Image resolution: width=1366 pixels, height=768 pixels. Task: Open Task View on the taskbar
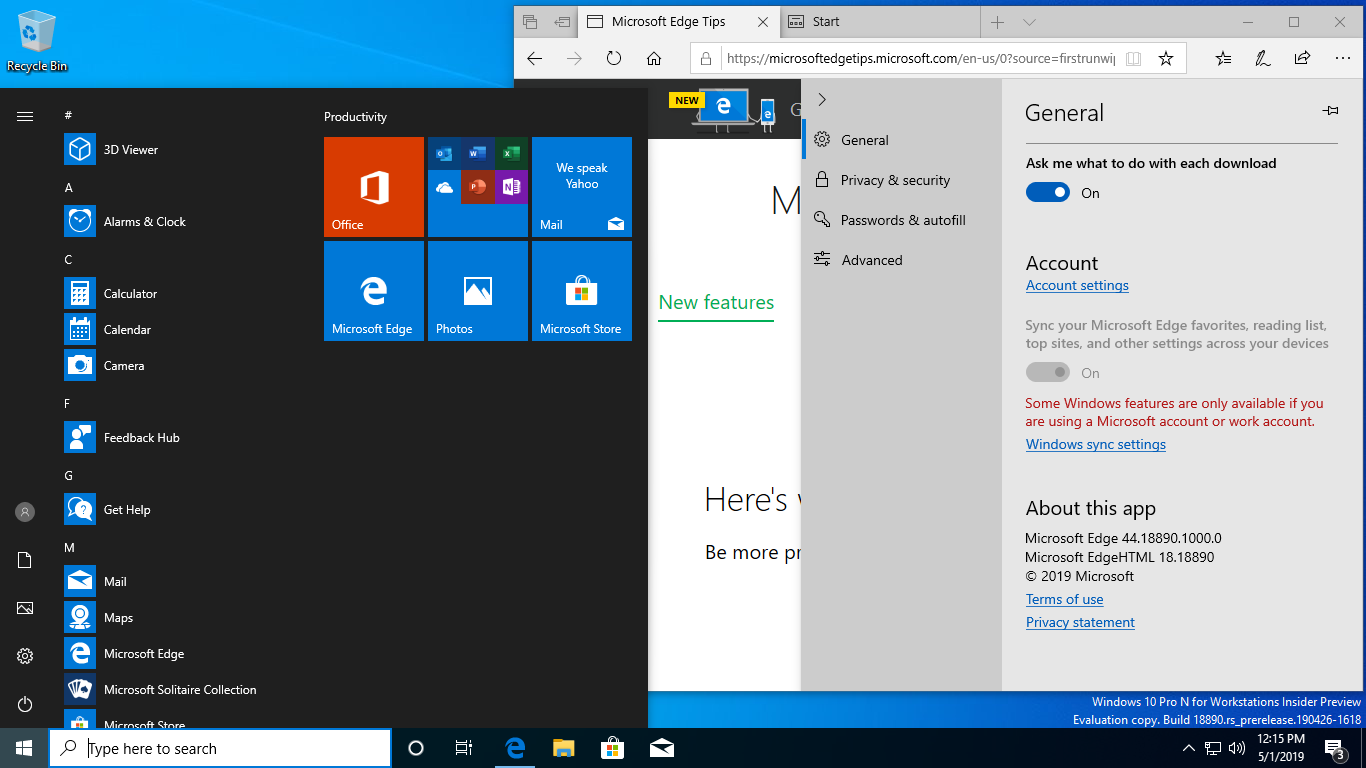click(x=464, y=748)
